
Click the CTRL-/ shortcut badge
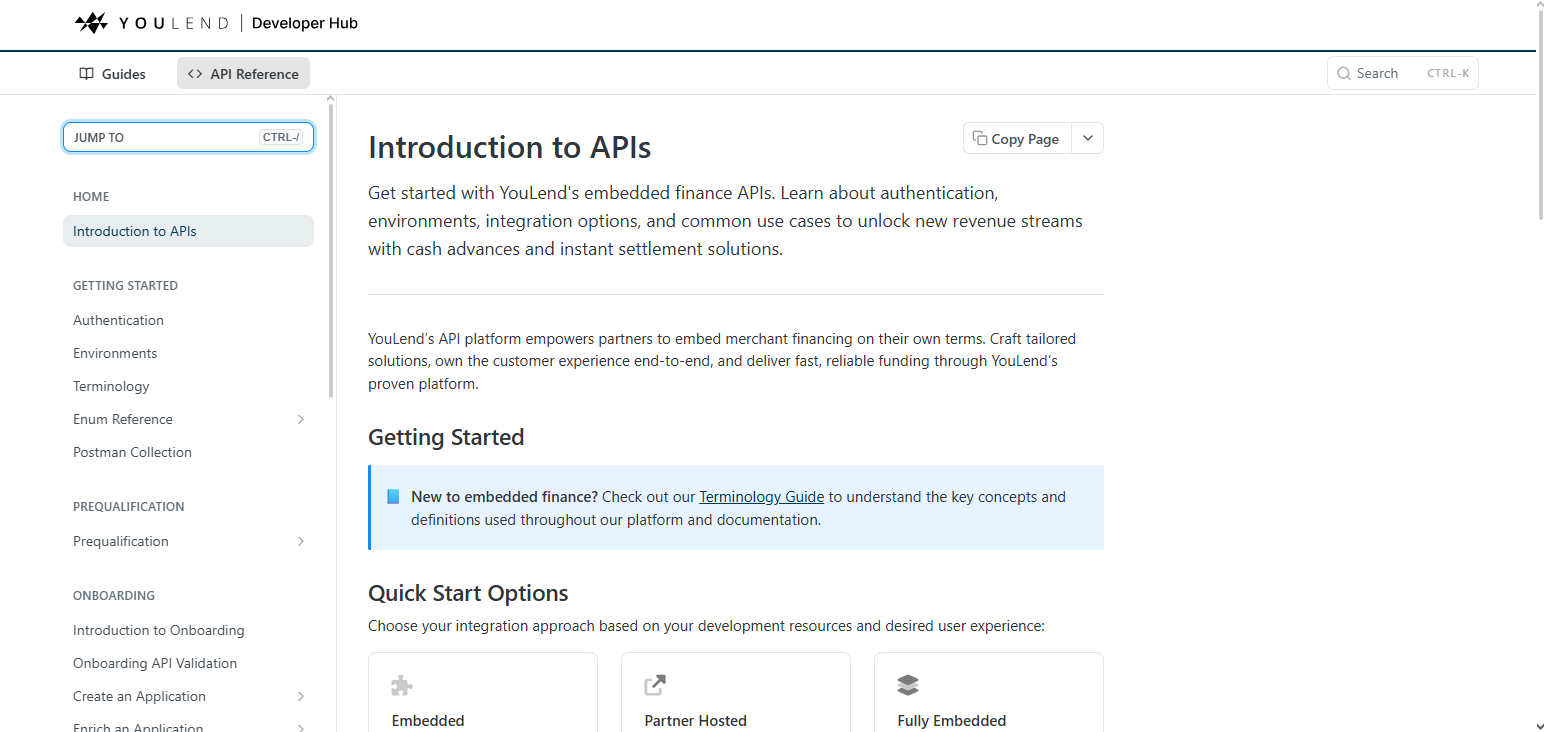pos(281,137)
